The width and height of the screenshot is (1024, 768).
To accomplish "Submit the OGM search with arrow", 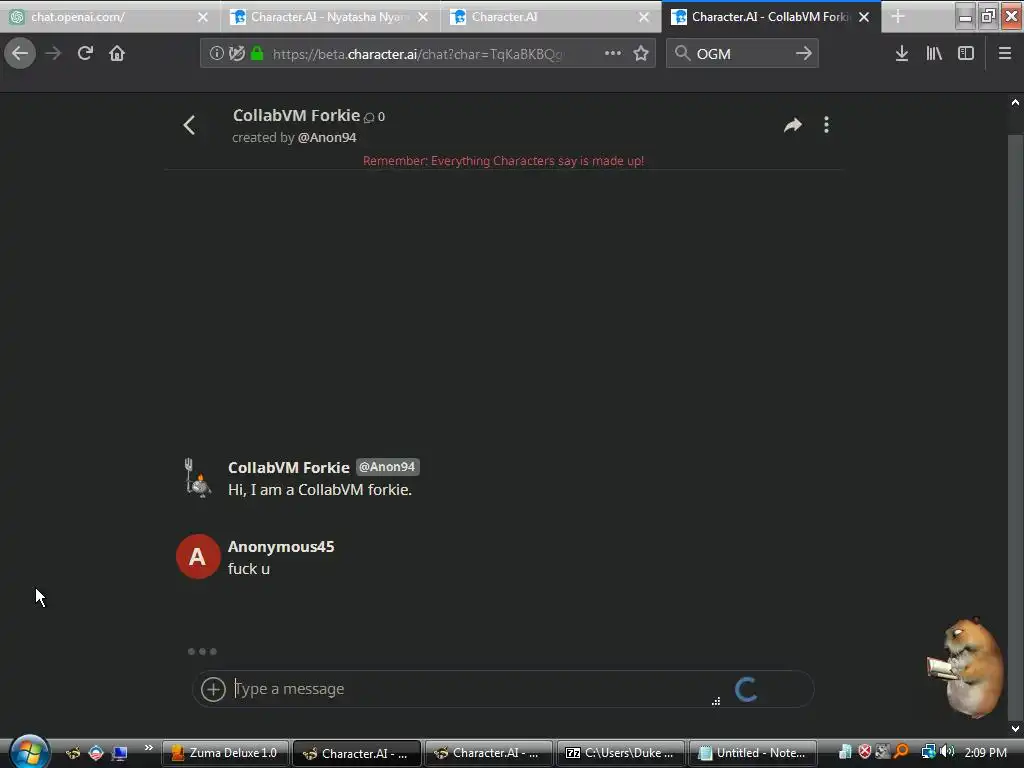I will (x=803, y=54).
